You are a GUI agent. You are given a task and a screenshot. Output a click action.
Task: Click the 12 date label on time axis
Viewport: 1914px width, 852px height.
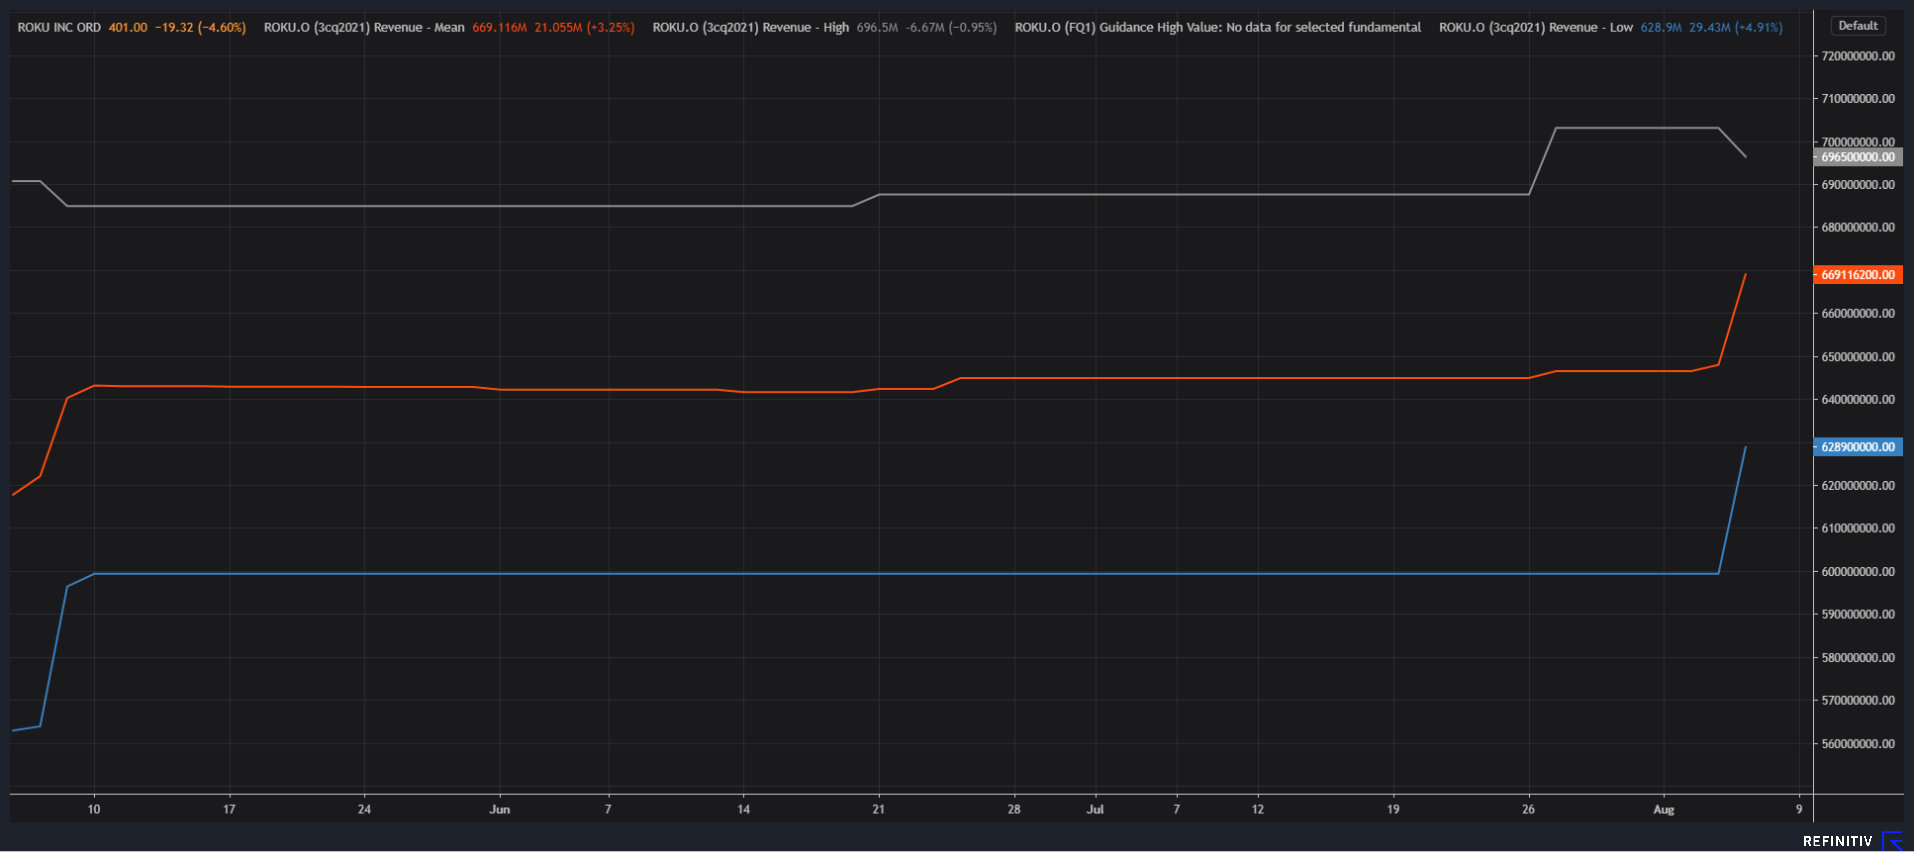click(x=1258, y=810)
